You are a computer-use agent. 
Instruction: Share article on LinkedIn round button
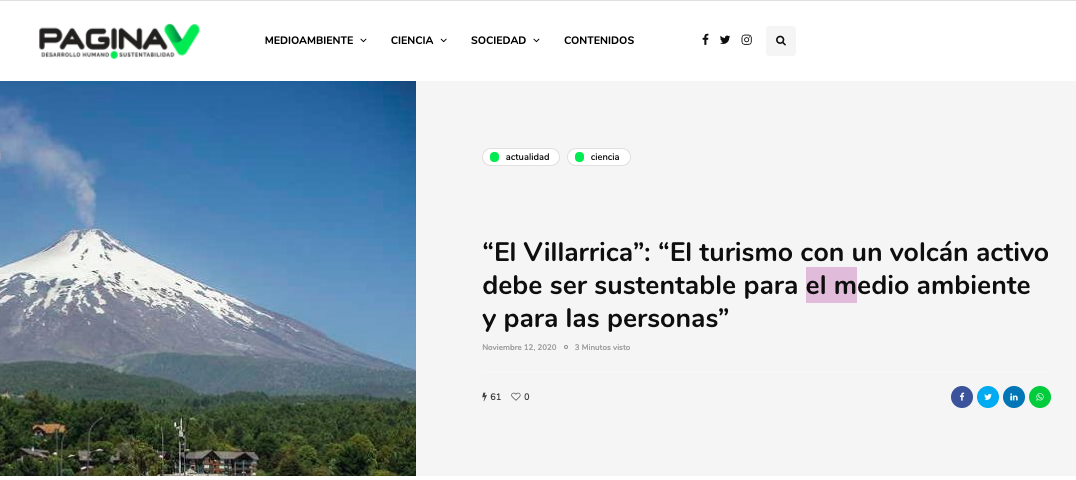1014,397
